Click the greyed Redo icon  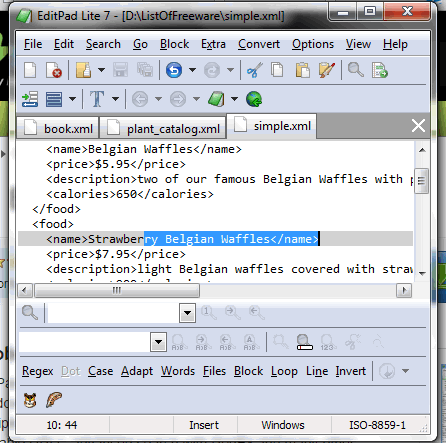212,70
